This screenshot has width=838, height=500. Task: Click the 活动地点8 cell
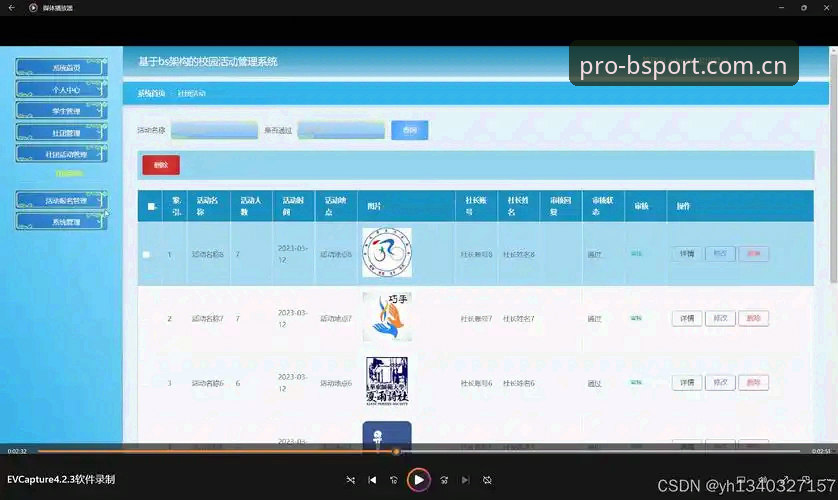[x=336, y=255]
